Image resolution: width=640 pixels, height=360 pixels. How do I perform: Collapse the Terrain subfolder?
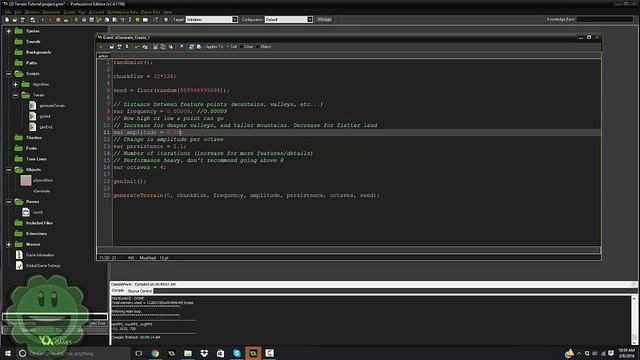pyautogui.click(x=15, y=95)
